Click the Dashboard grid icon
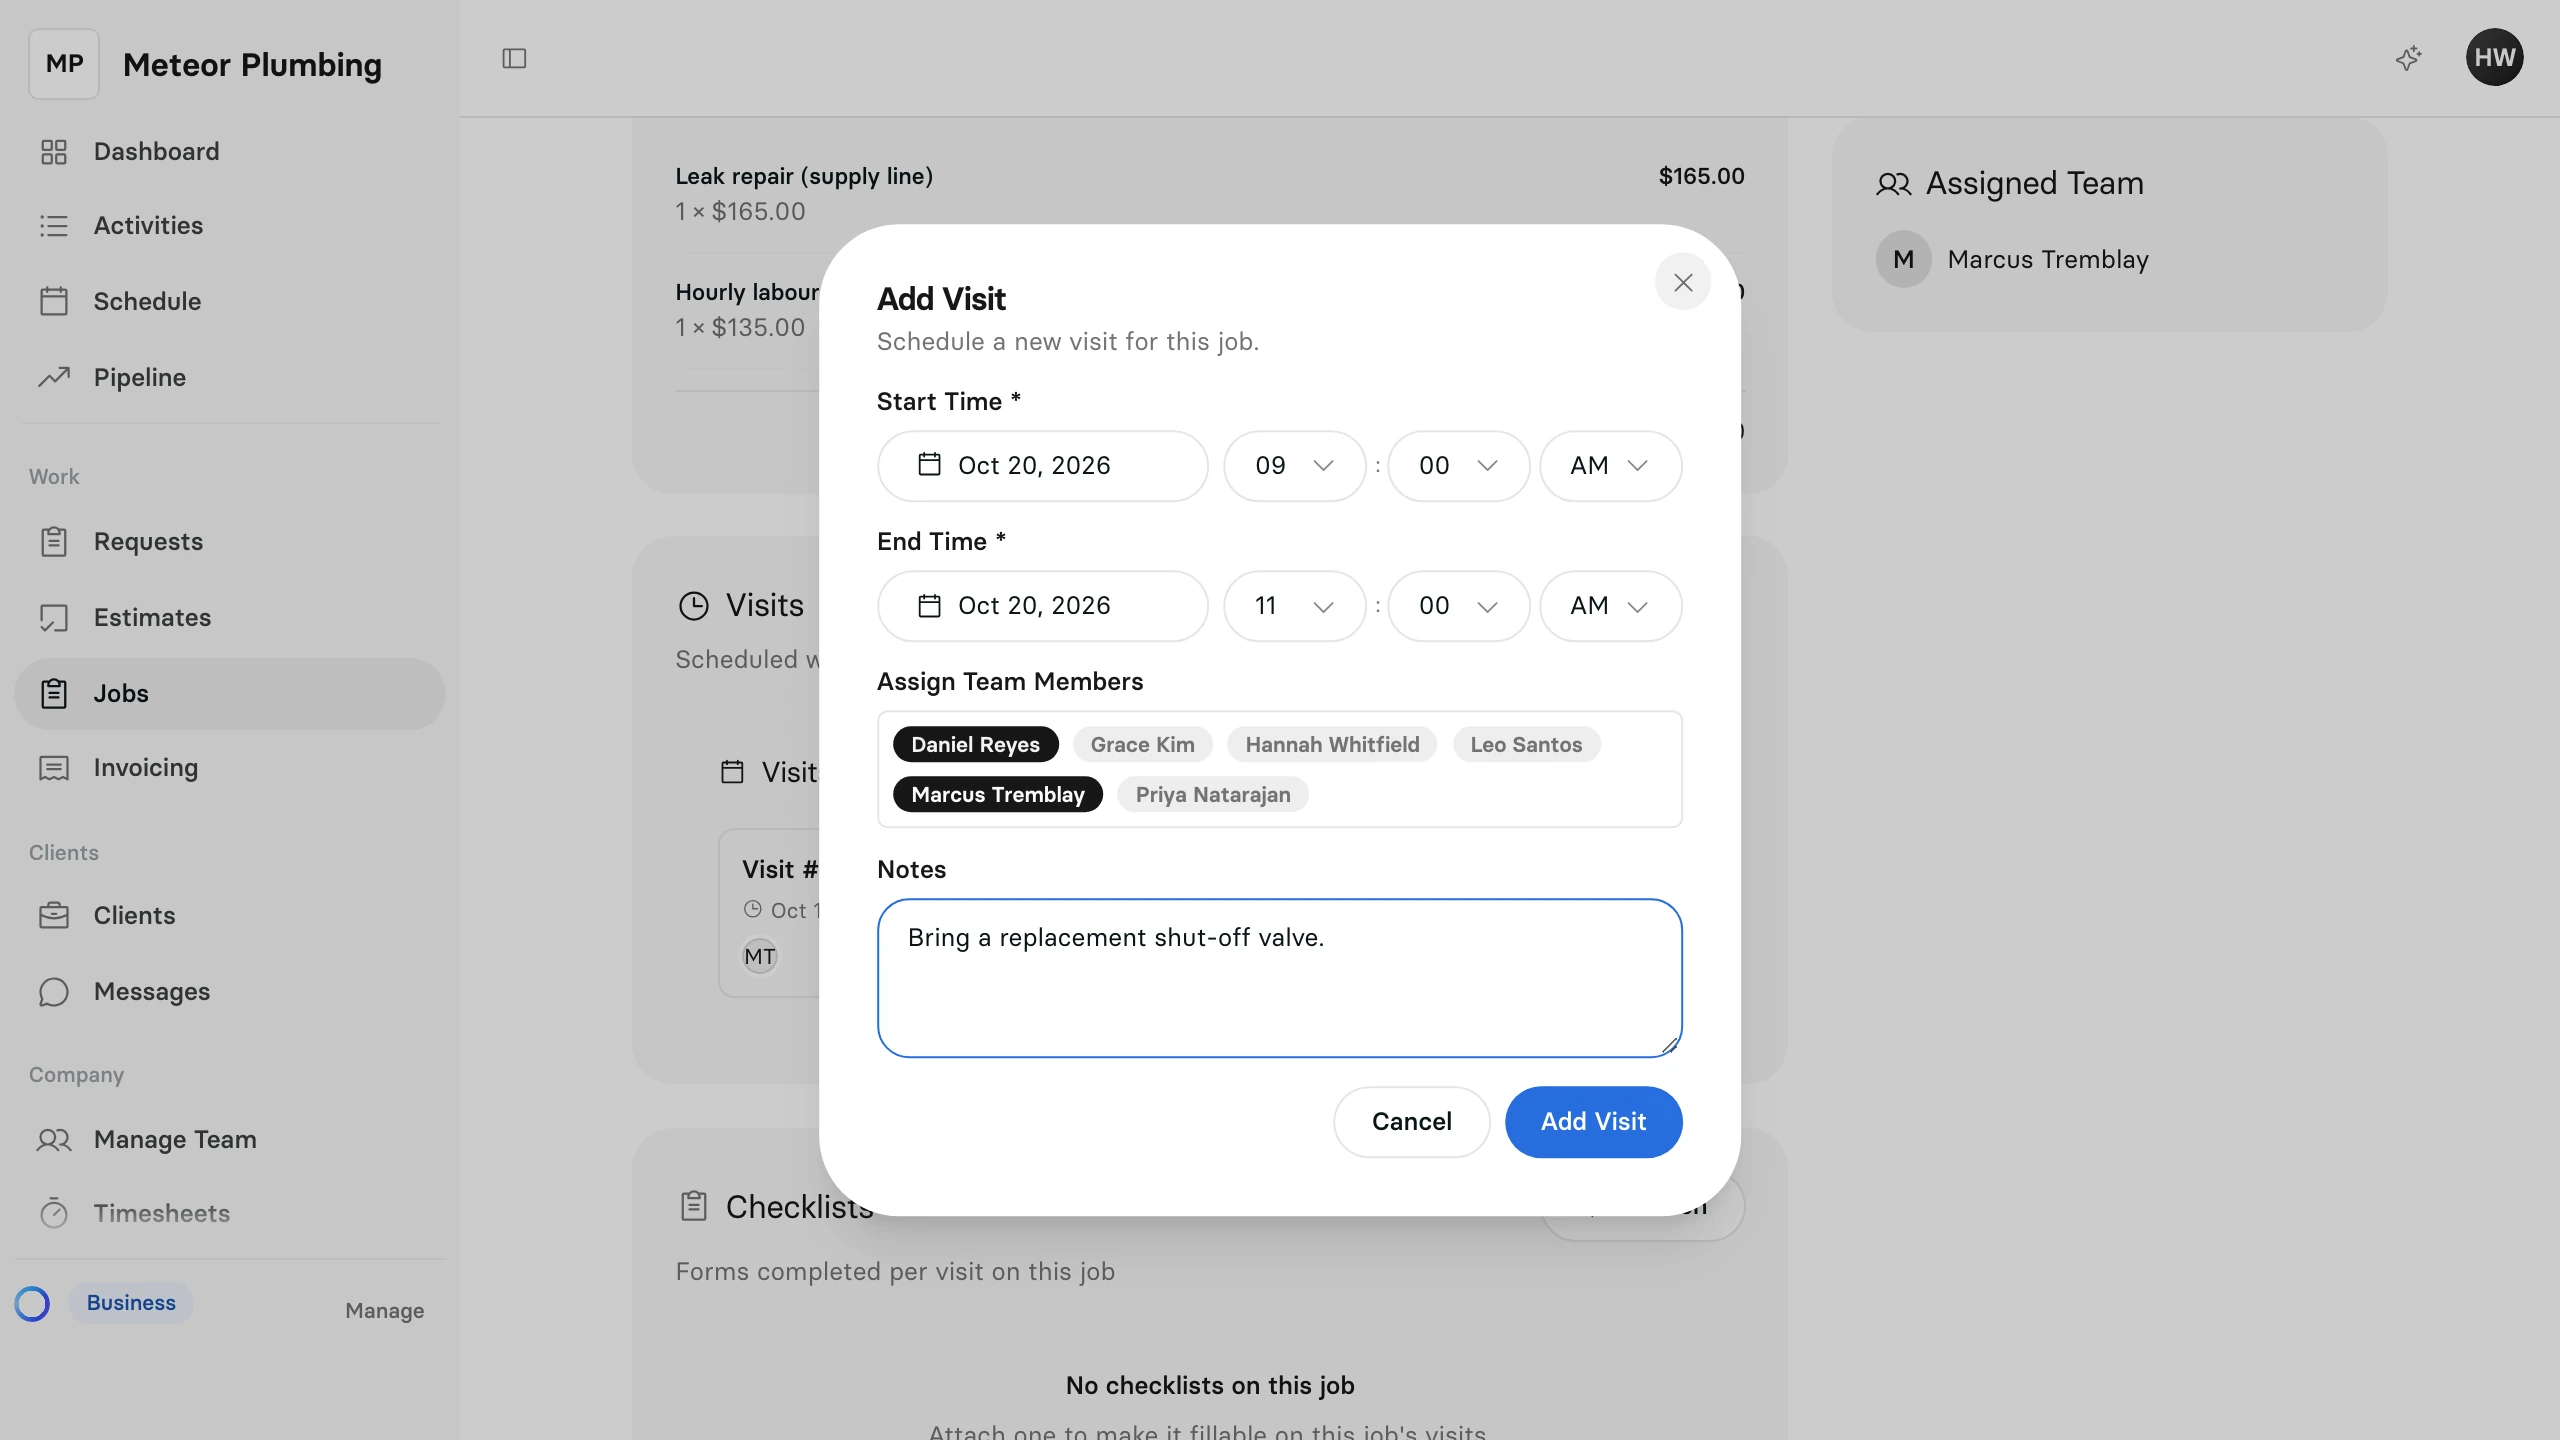The height and width of the screenshot is (1440, 2560). [53, 152]
